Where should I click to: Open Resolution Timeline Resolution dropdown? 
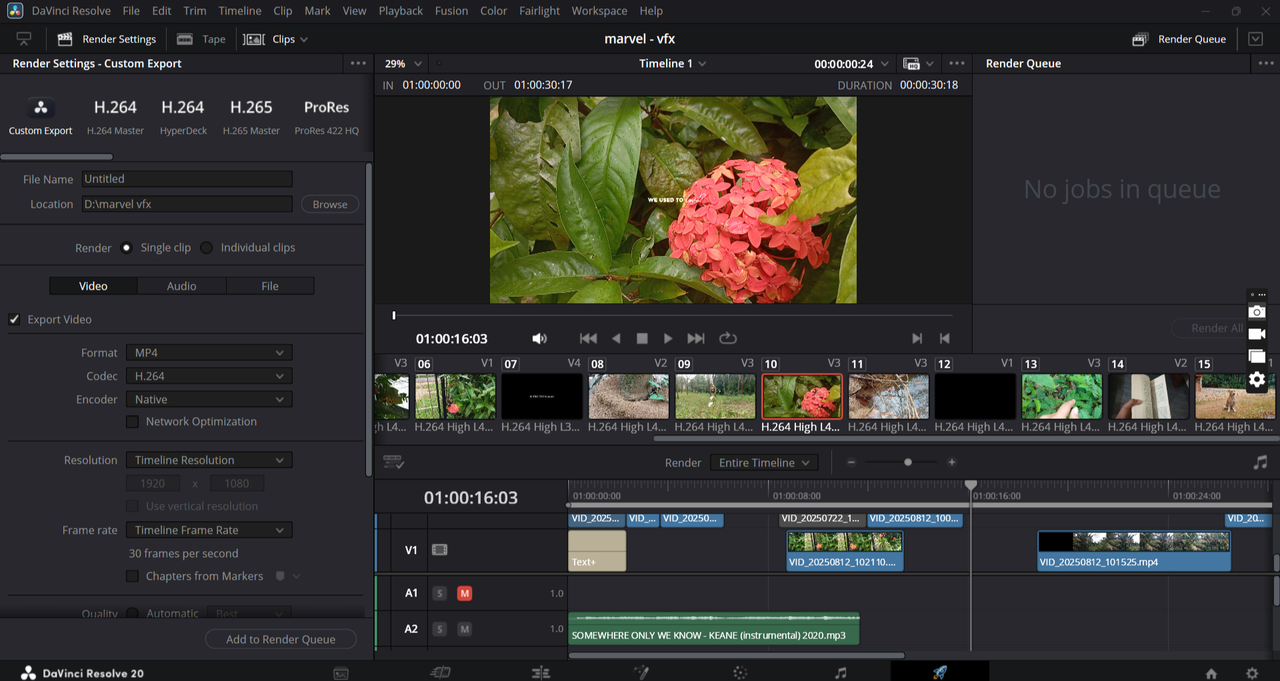tap(209, 461)
